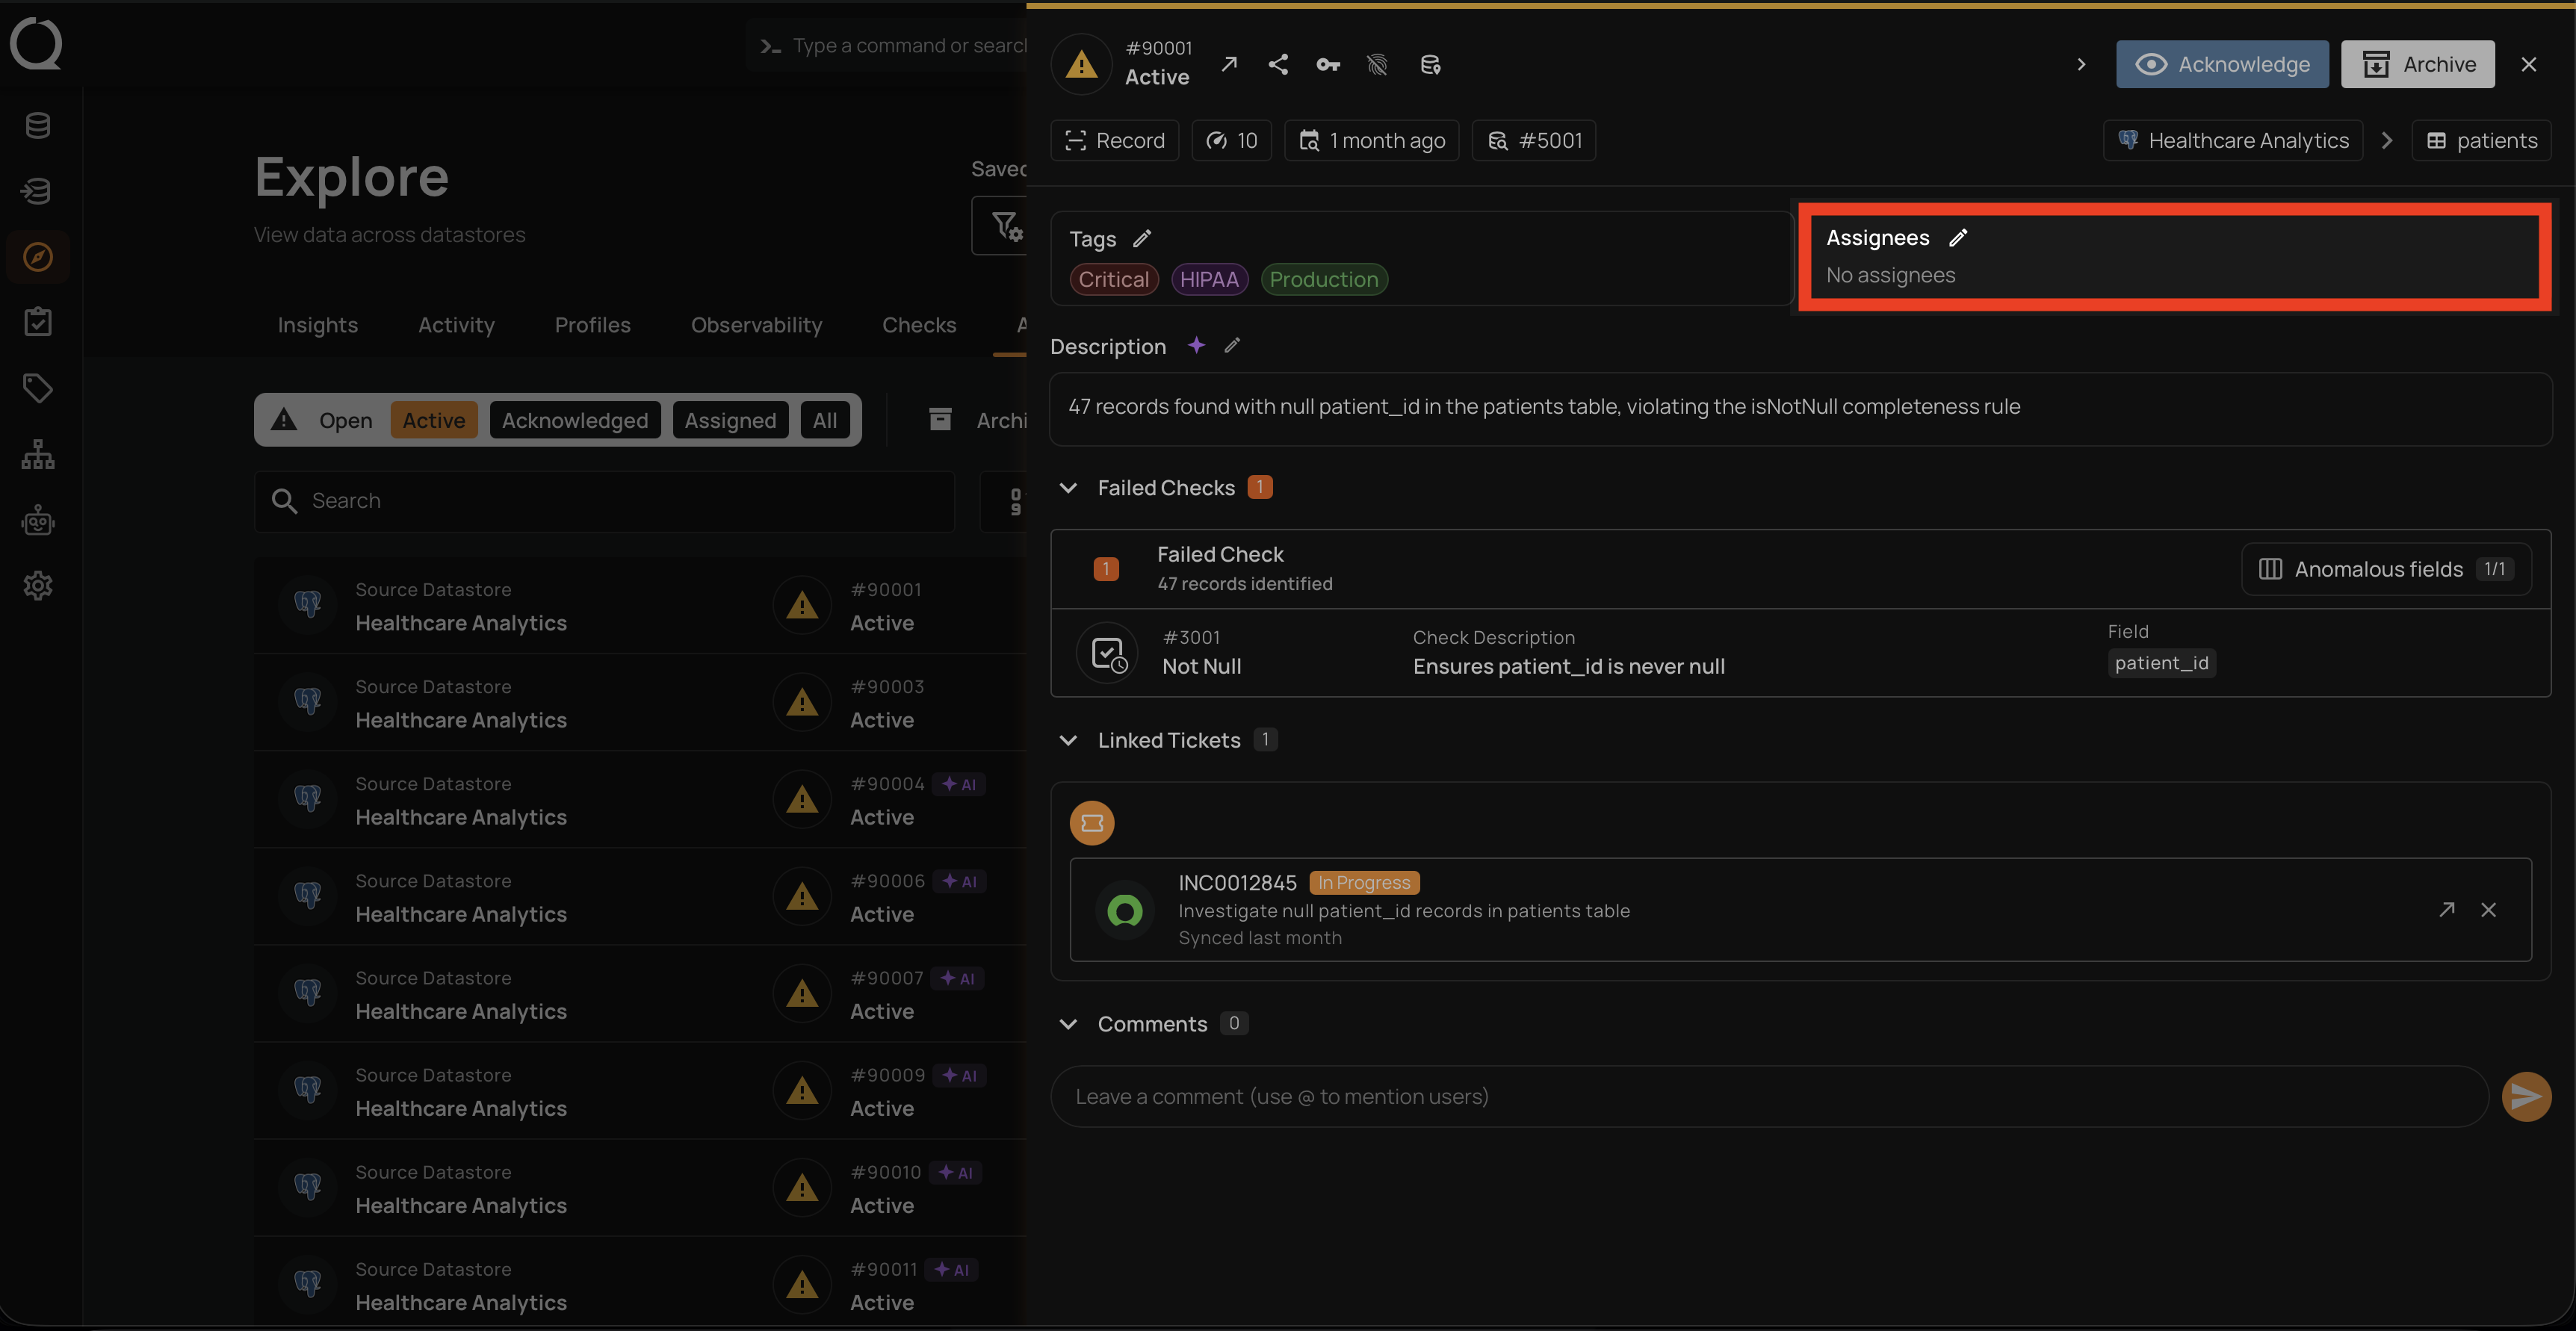Switch to the Profiles tab
Screen dimensions: 2576x1331
pyautogui.click(x=592, y=325)
